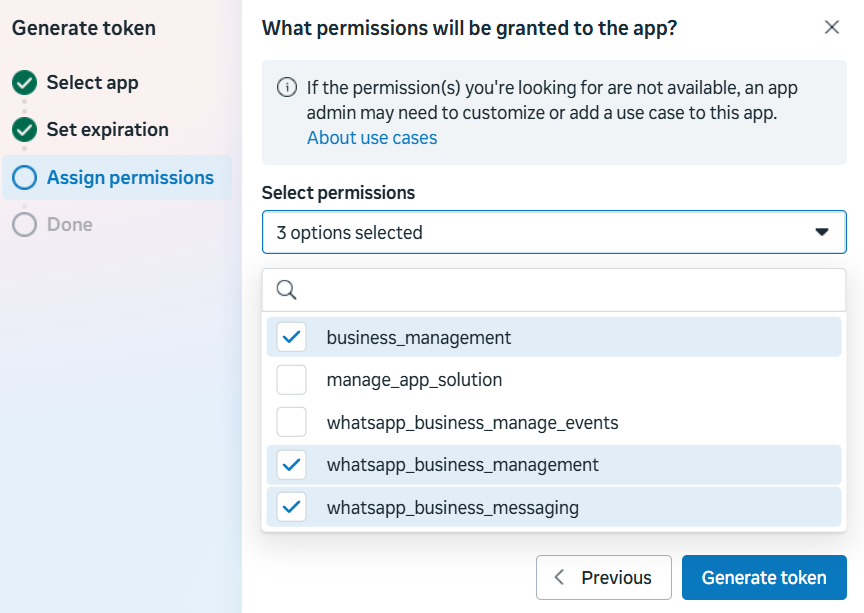Screen dimensions: 864x613
Task: Click the Assign permissions step circle icon
Action: pyautogui.click(x=25, y=178)
